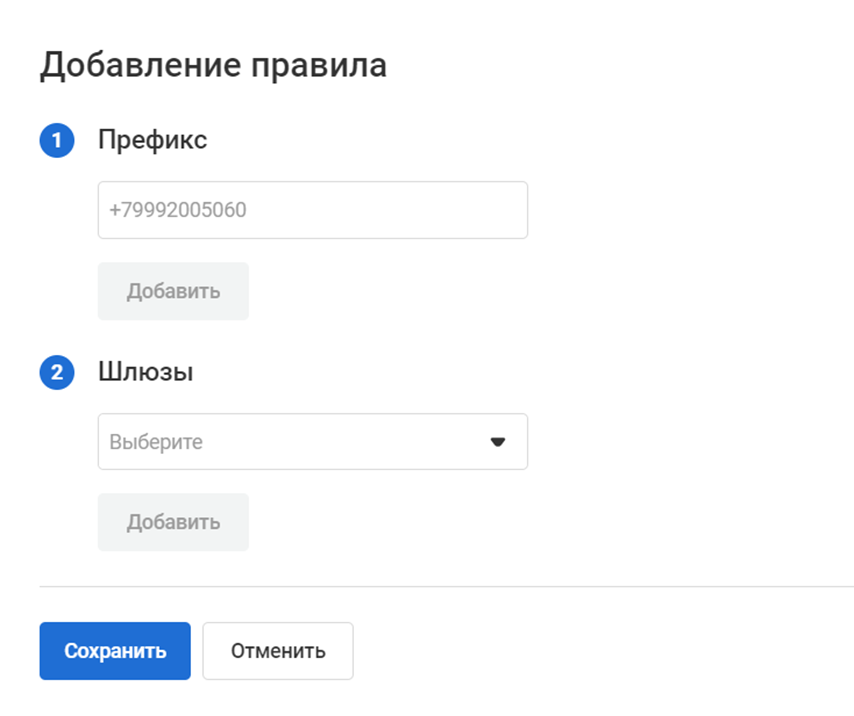Image resolution: width=854 pixels, height=716 pixels.
Task: Click the Выберите placeholder in the combo box
Action: [x=156, y=442]
